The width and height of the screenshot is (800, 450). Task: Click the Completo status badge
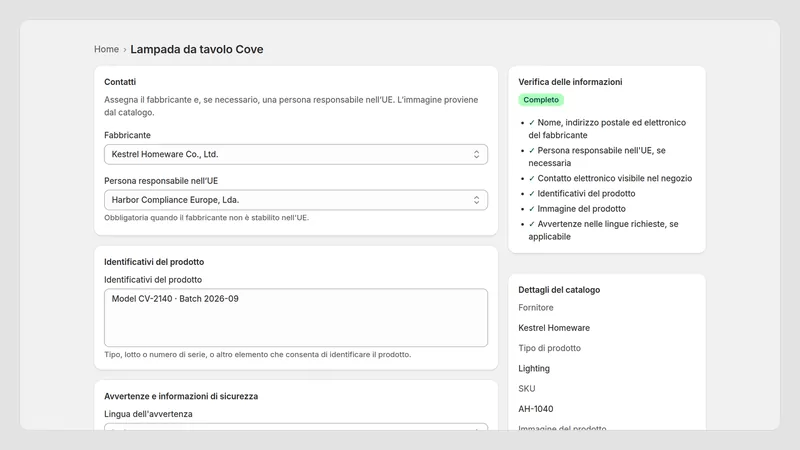pos(541,100)
